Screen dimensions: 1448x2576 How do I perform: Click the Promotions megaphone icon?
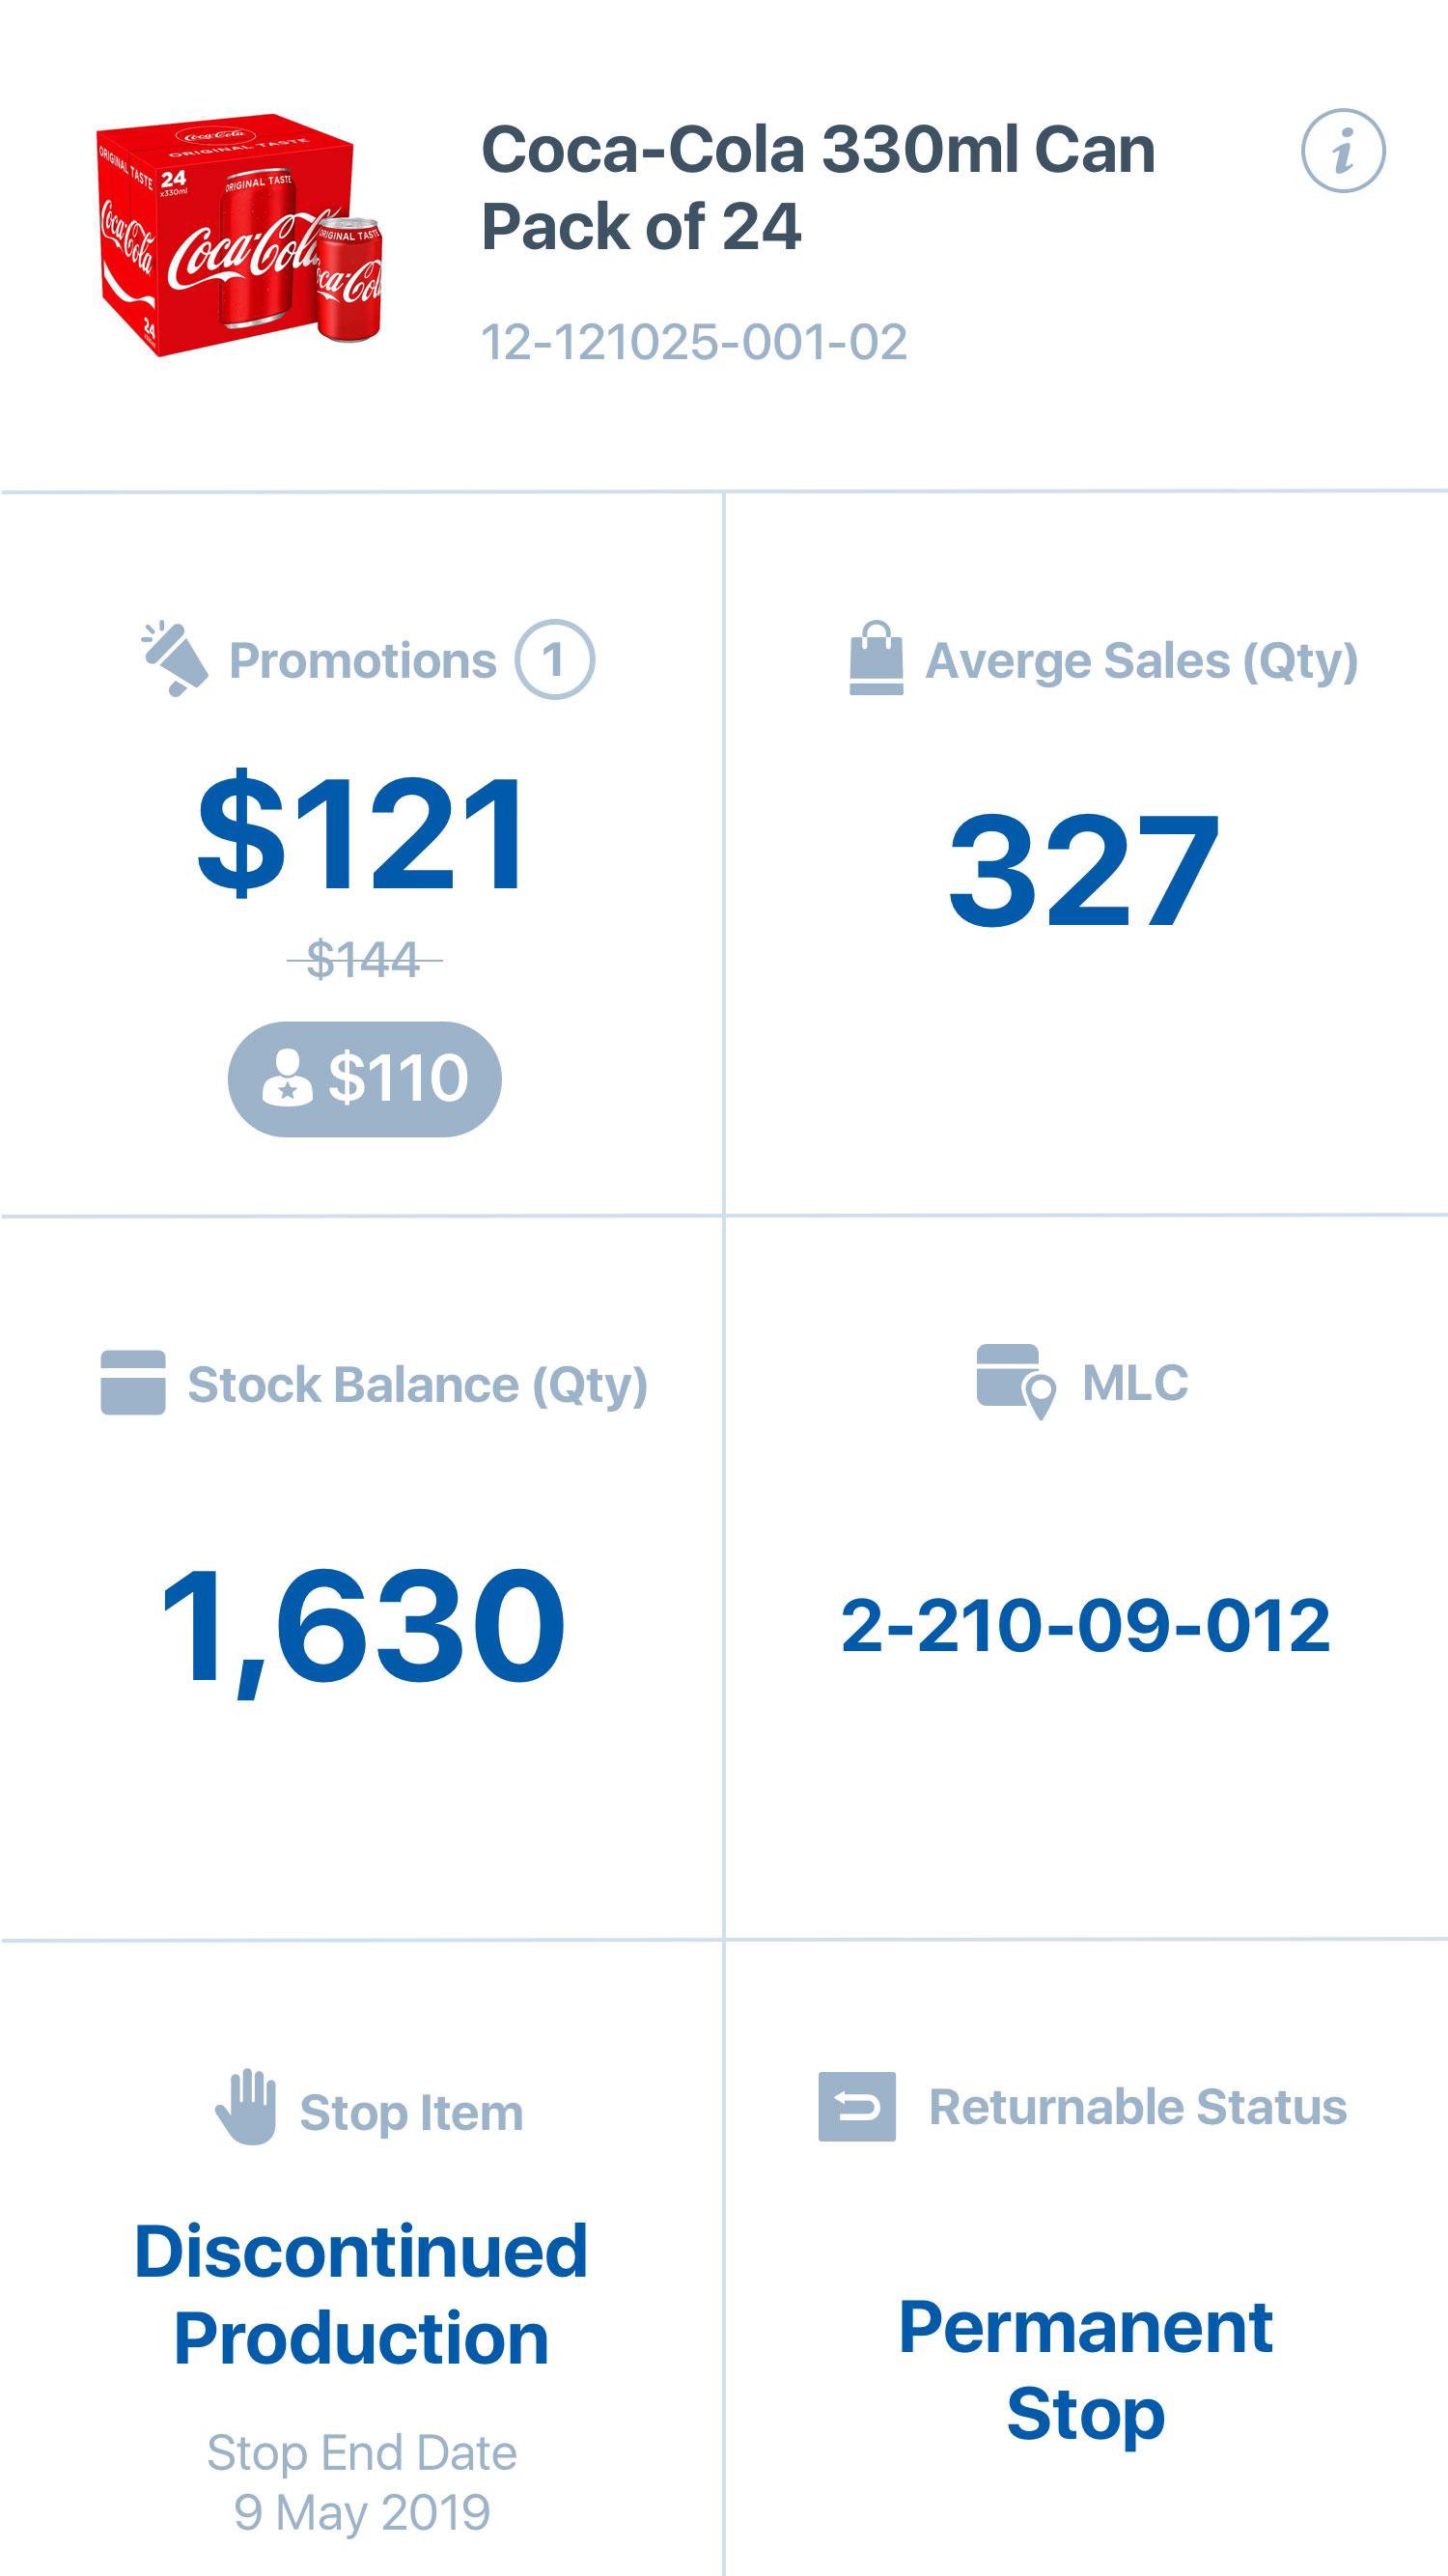click(175, 659)
